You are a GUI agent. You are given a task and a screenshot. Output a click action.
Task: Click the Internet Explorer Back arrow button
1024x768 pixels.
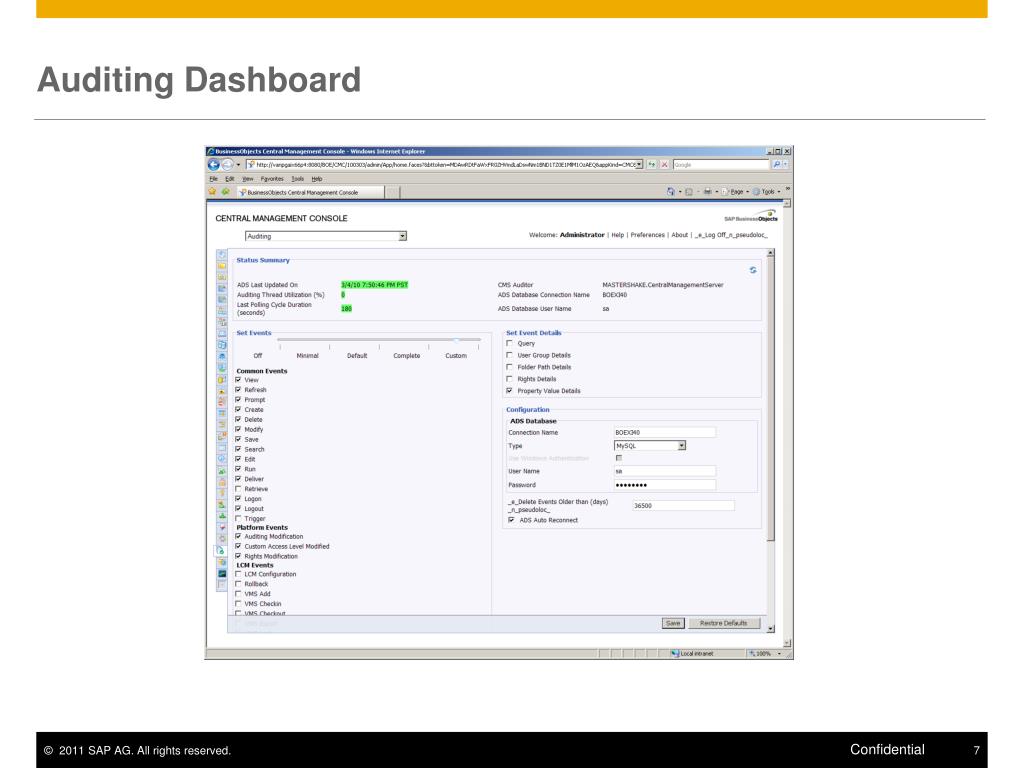(214, 165)
